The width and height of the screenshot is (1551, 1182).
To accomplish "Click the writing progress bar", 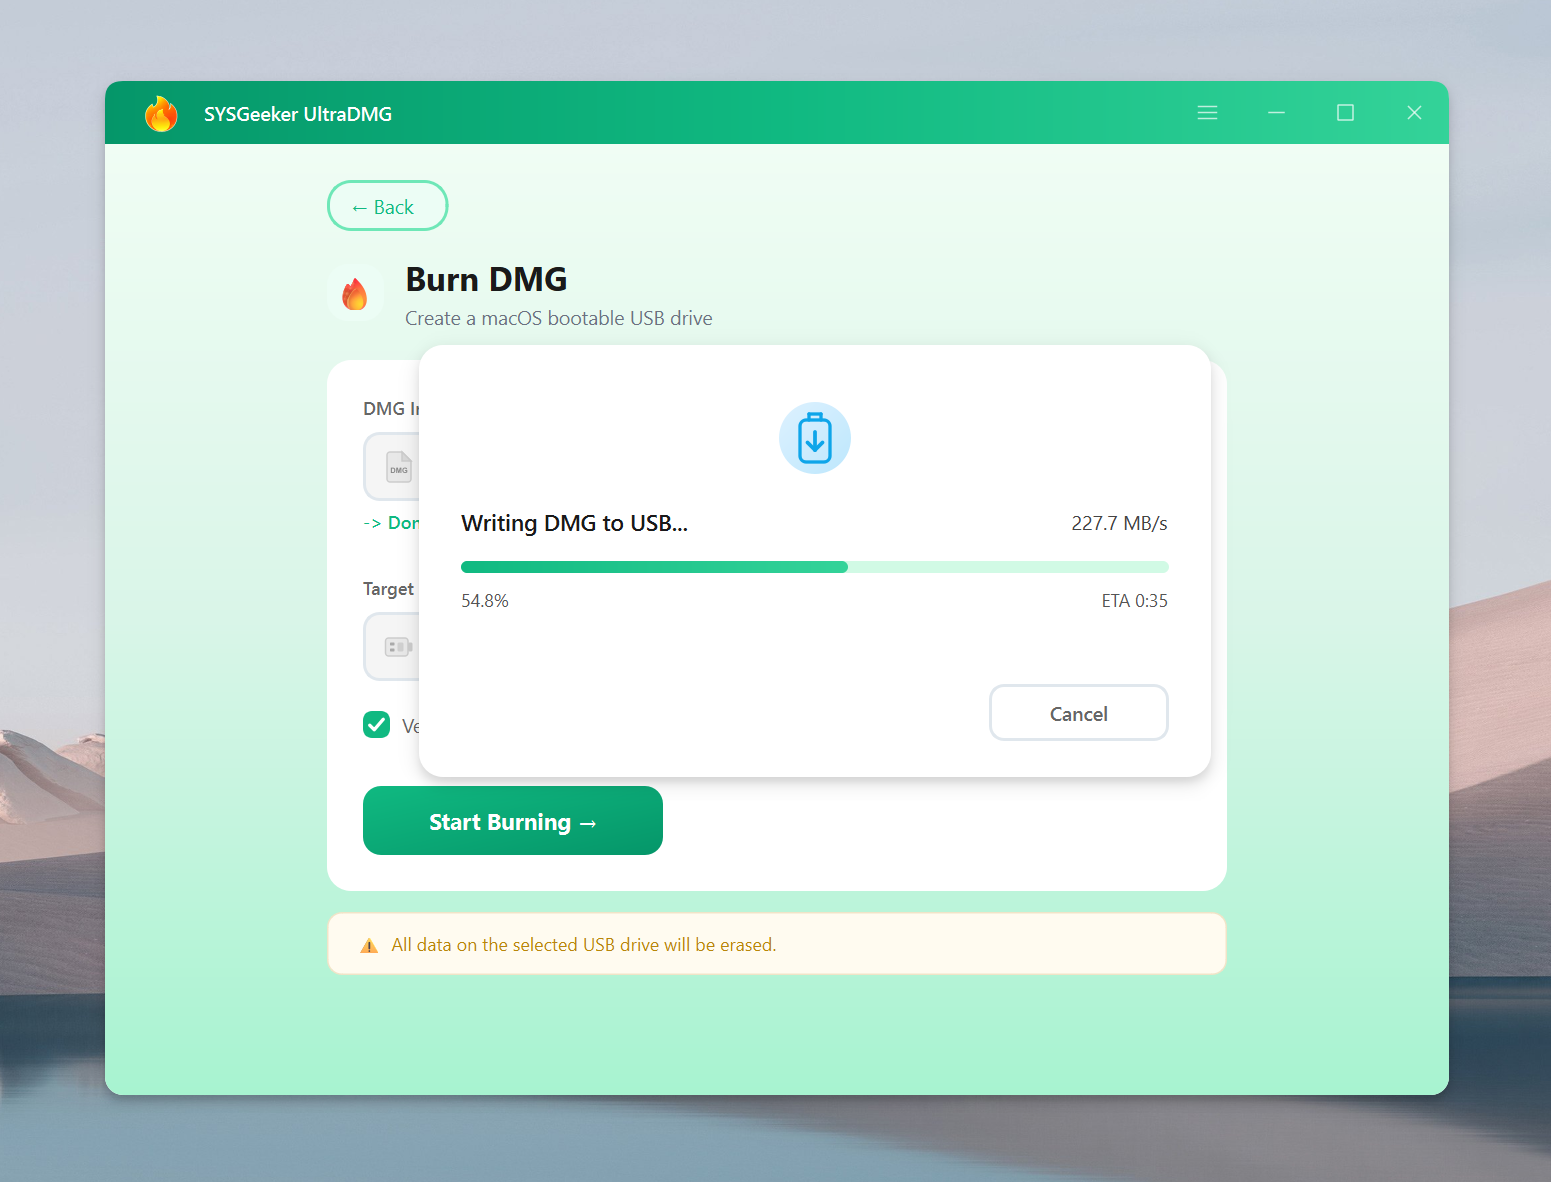I will click(x=814, y=567).
